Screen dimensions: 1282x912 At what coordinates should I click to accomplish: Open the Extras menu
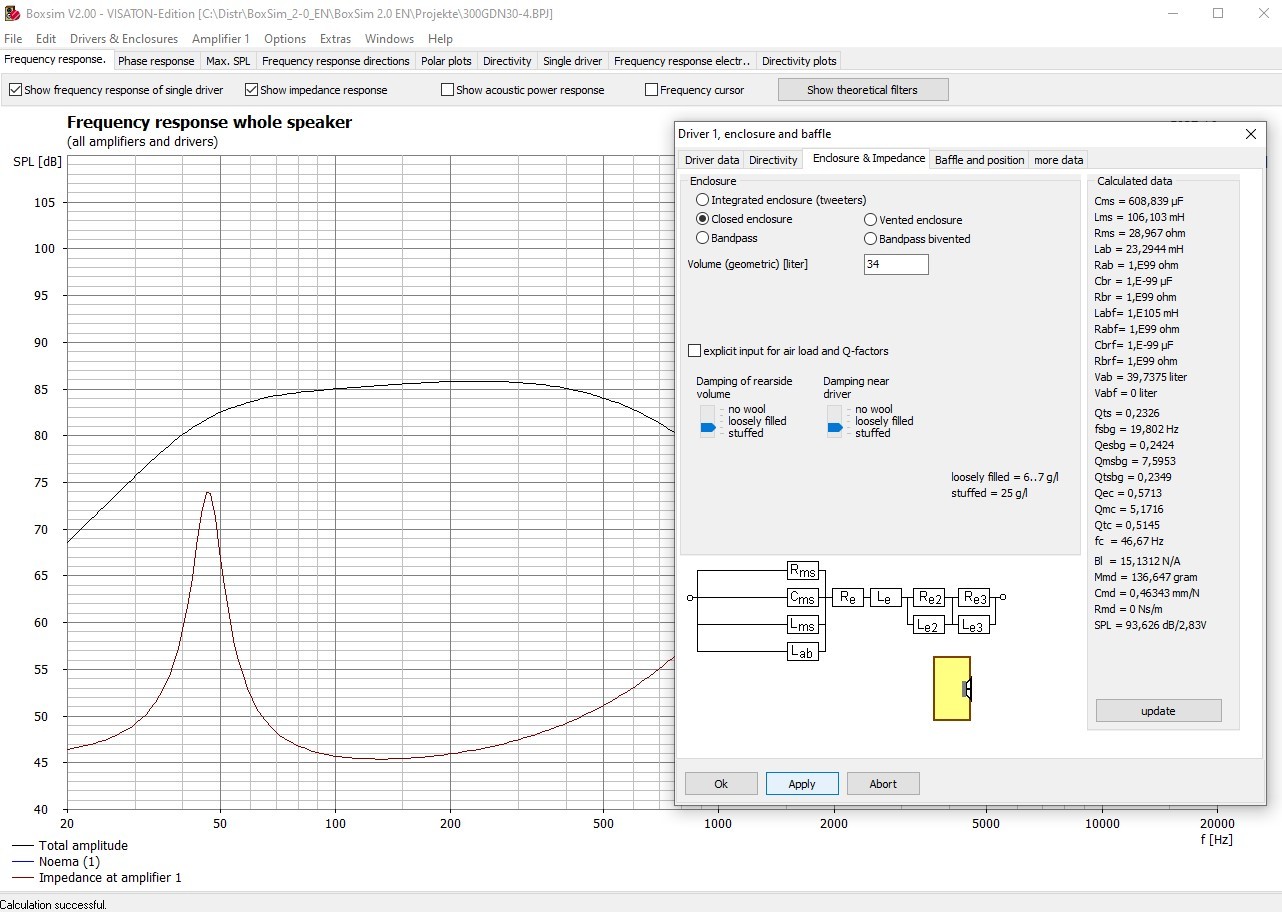(335, 39)
